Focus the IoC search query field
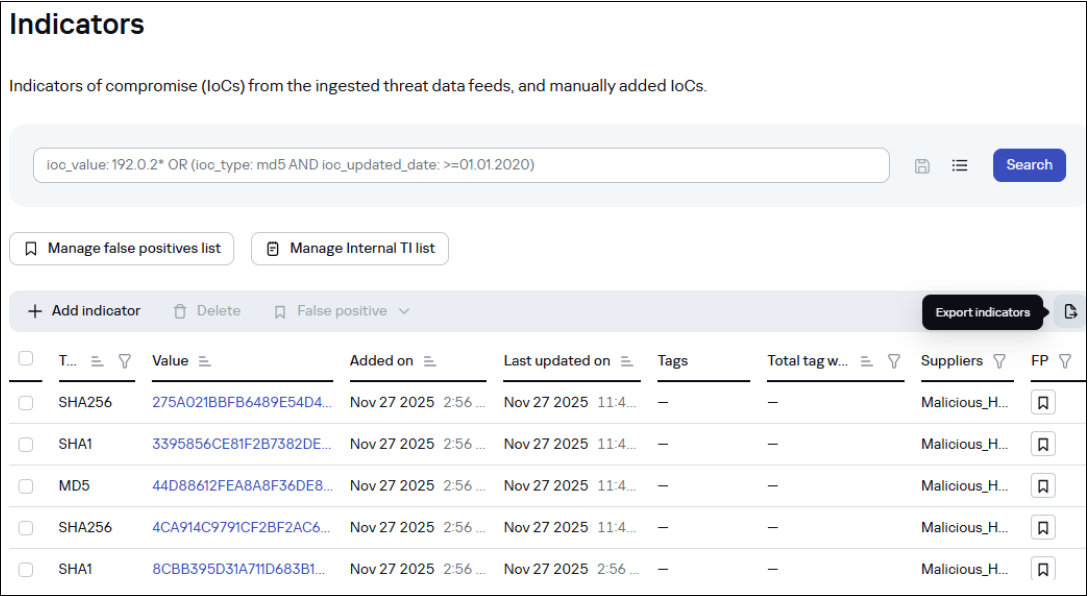This screenshot has width=1088, height=596. pyautogui.click(x=461, y=165)
